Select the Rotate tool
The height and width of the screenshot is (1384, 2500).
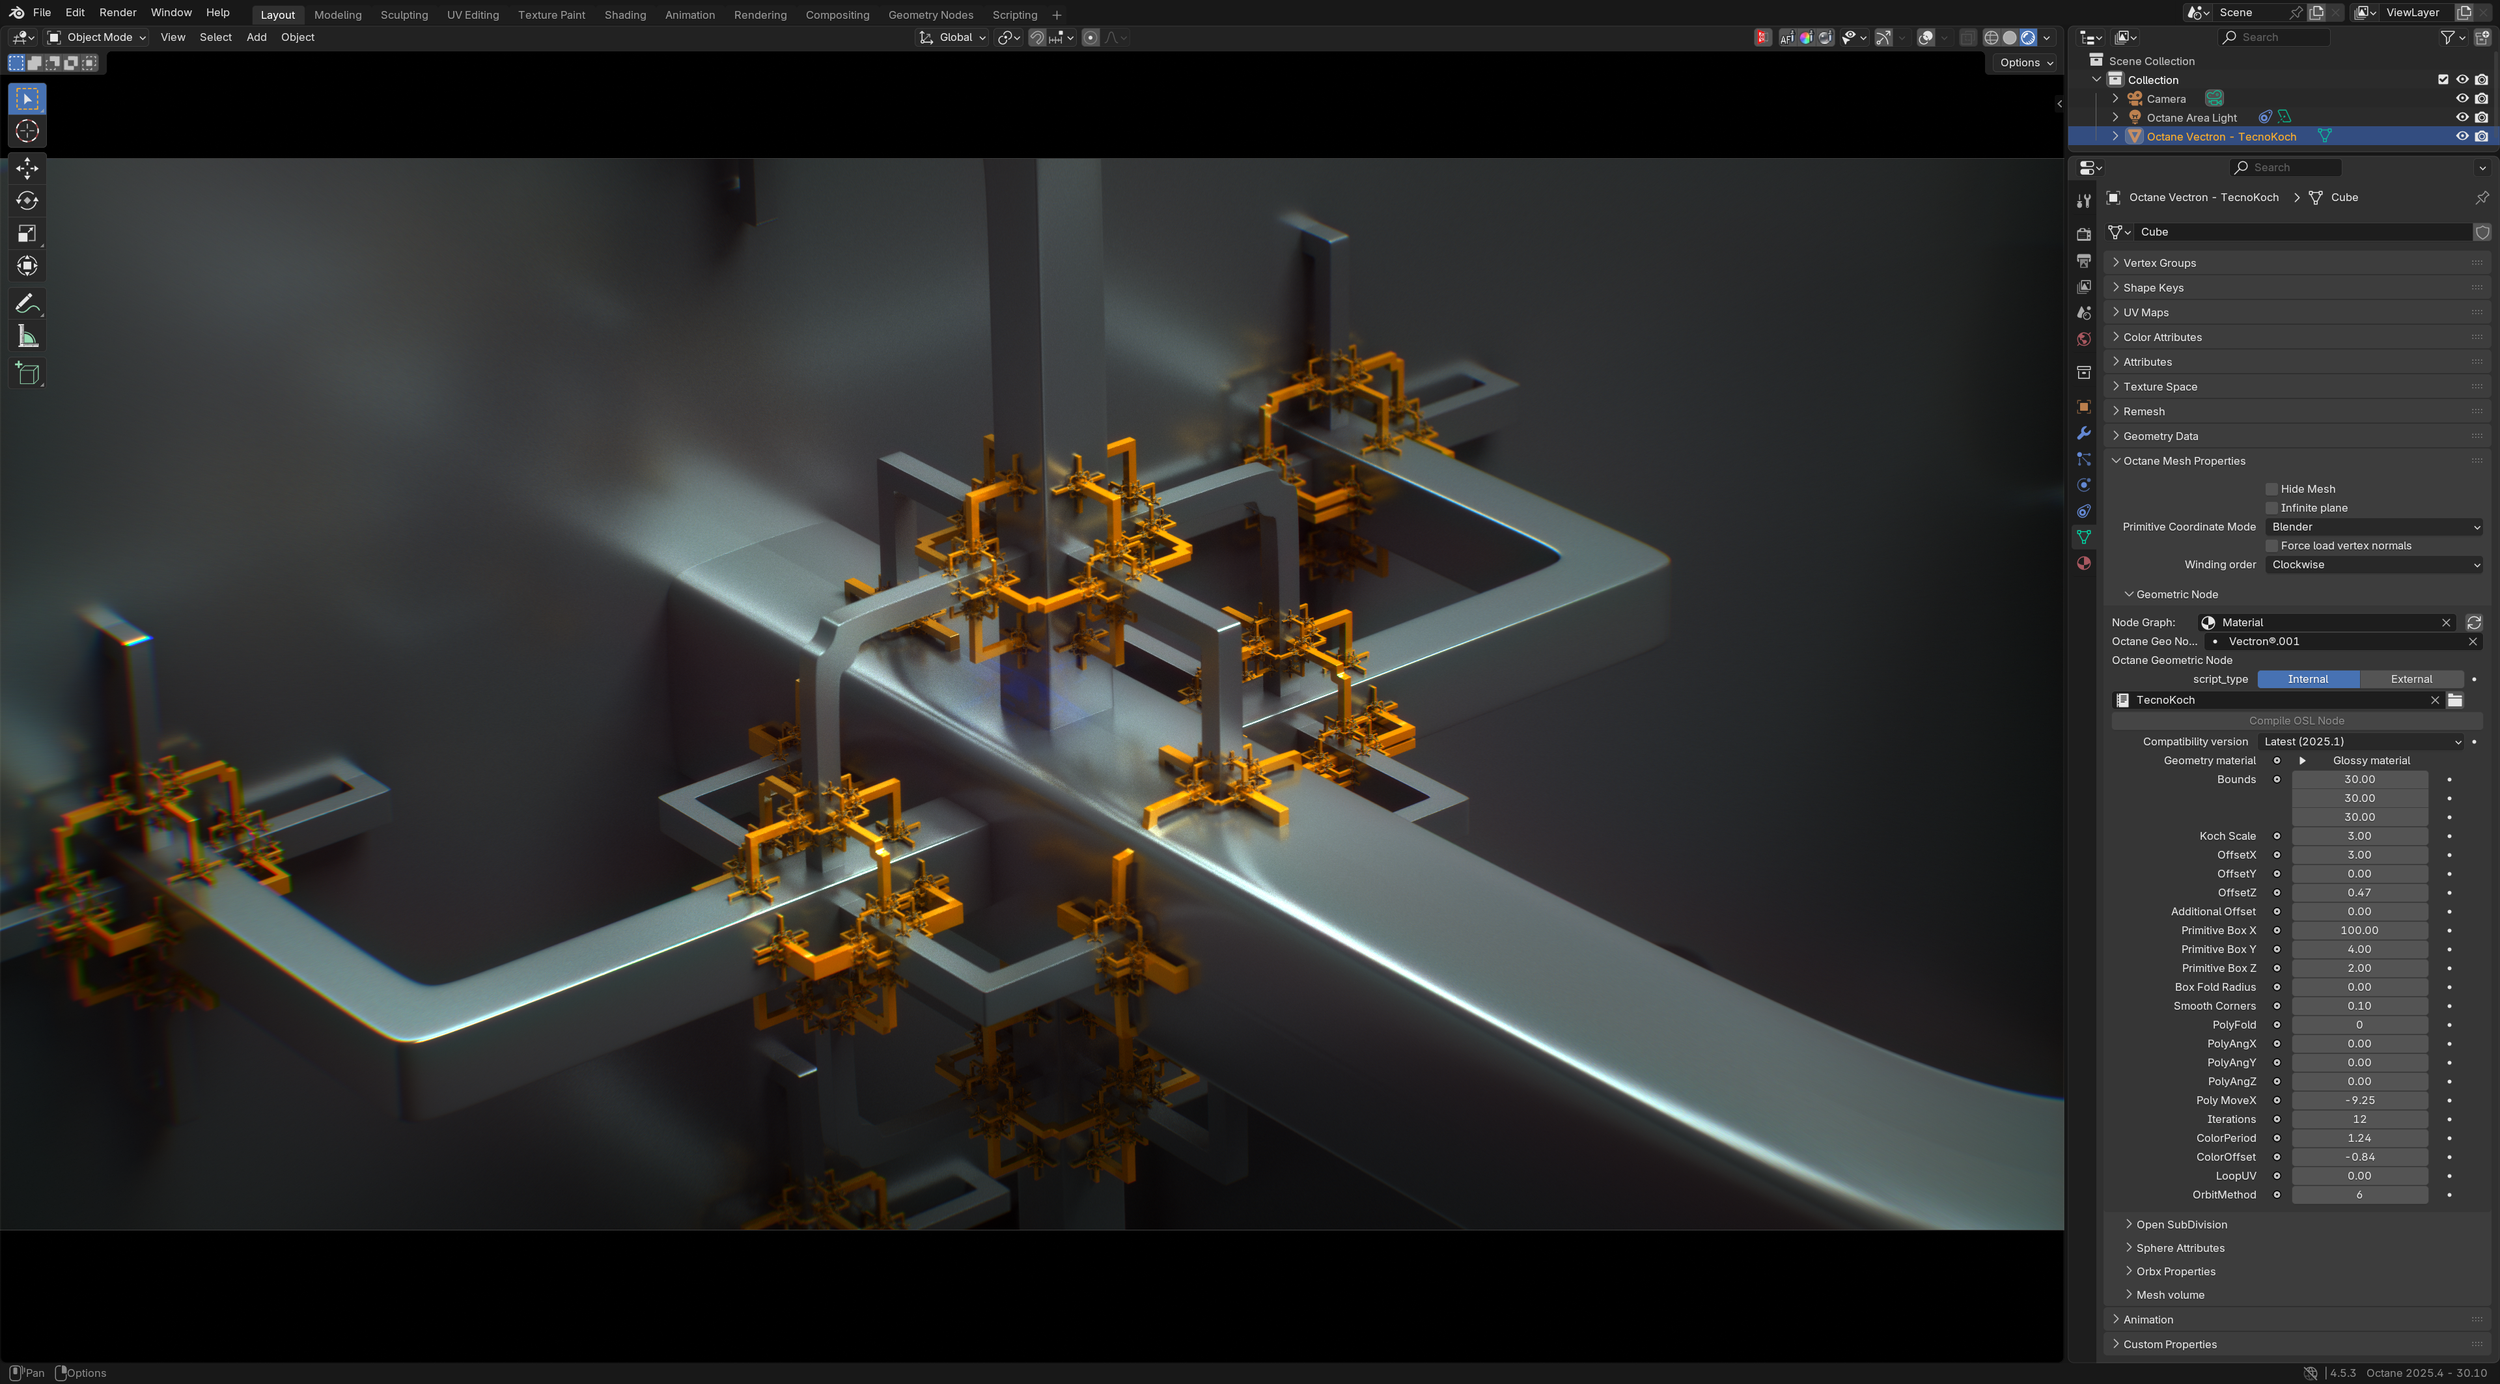tap(27, 201)
